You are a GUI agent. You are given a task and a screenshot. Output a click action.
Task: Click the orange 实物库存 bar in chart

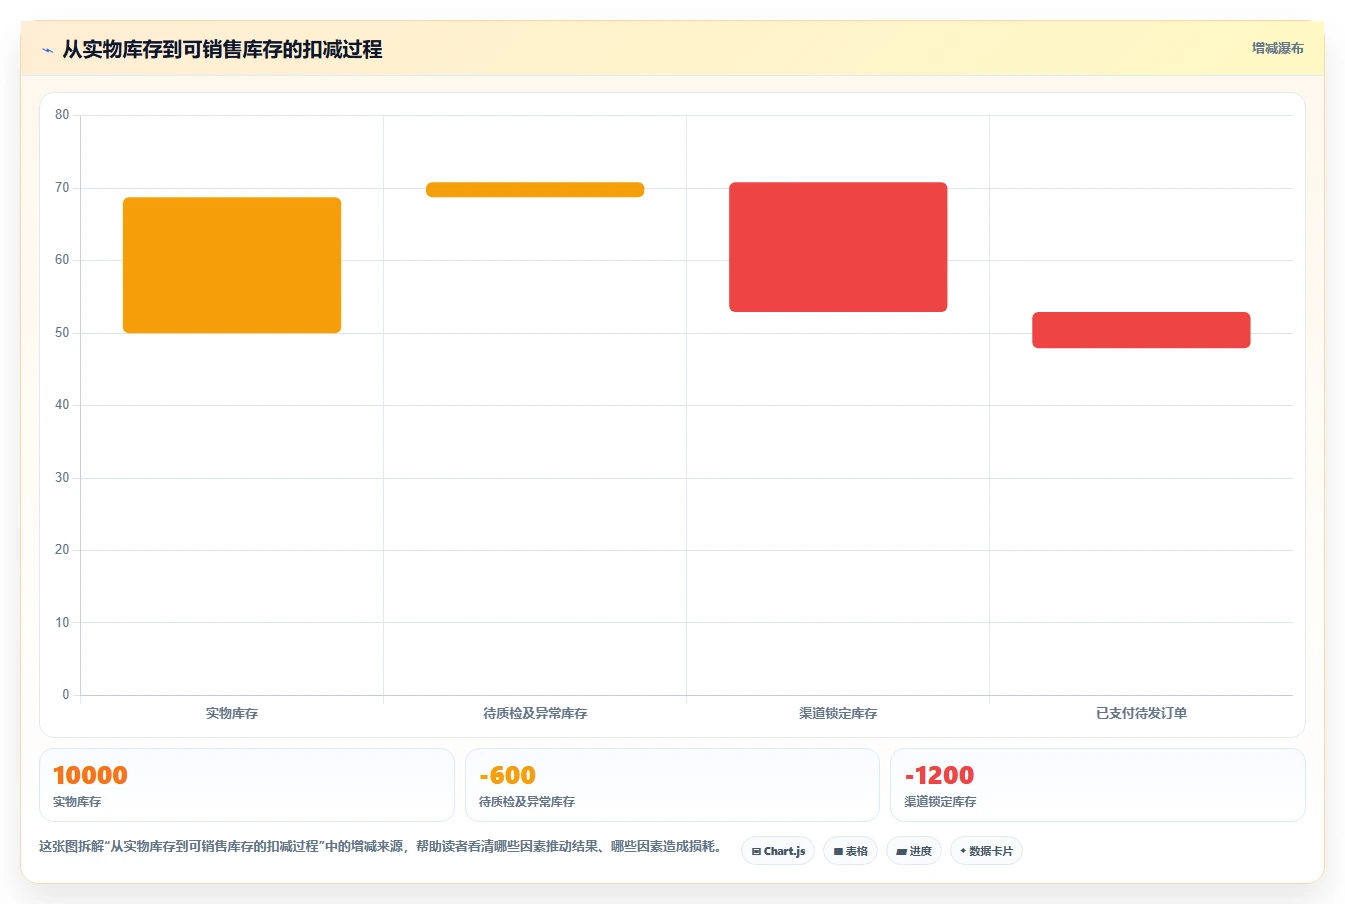pyautogui.click(x=232, y=265)
